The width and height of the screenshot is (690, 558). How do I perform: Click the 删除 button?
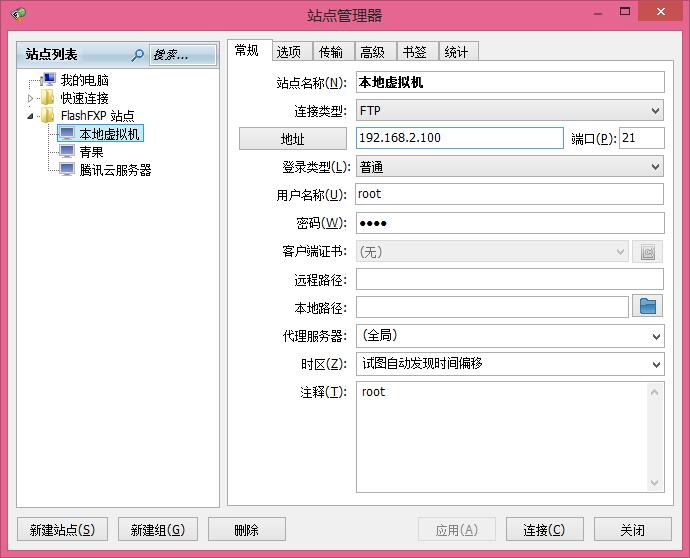pyautogui.click(x=246, y=529)
